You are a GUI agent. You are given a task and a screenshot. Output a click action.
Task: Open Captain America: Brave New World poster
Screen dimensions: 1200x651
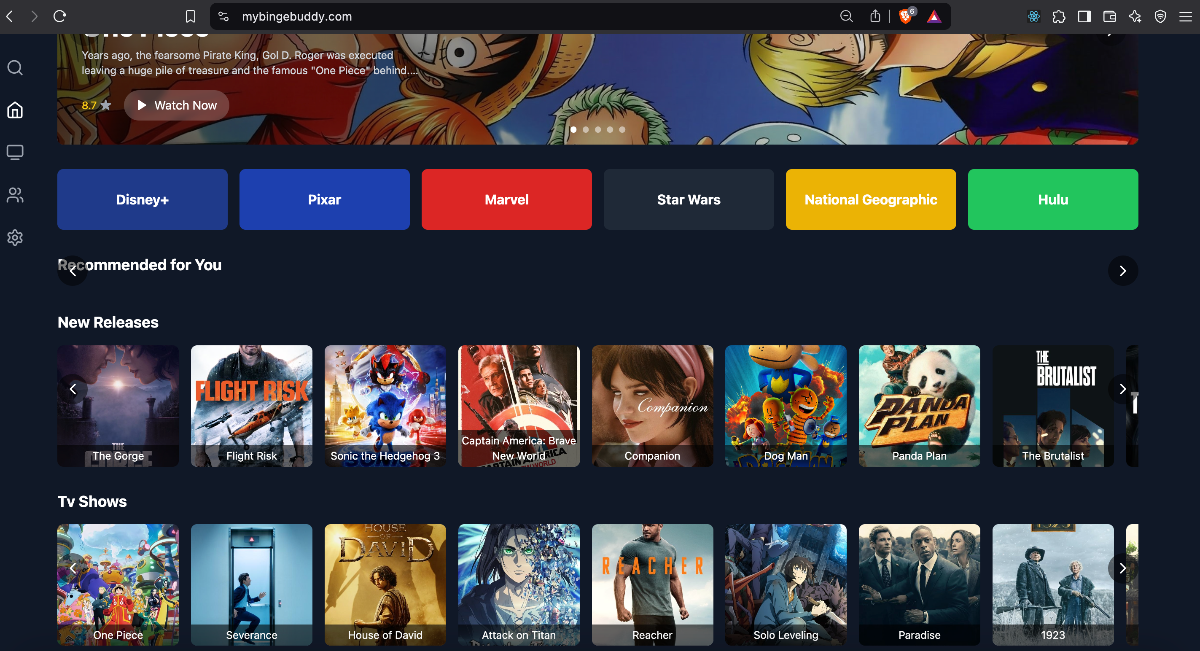coord(519,406)
